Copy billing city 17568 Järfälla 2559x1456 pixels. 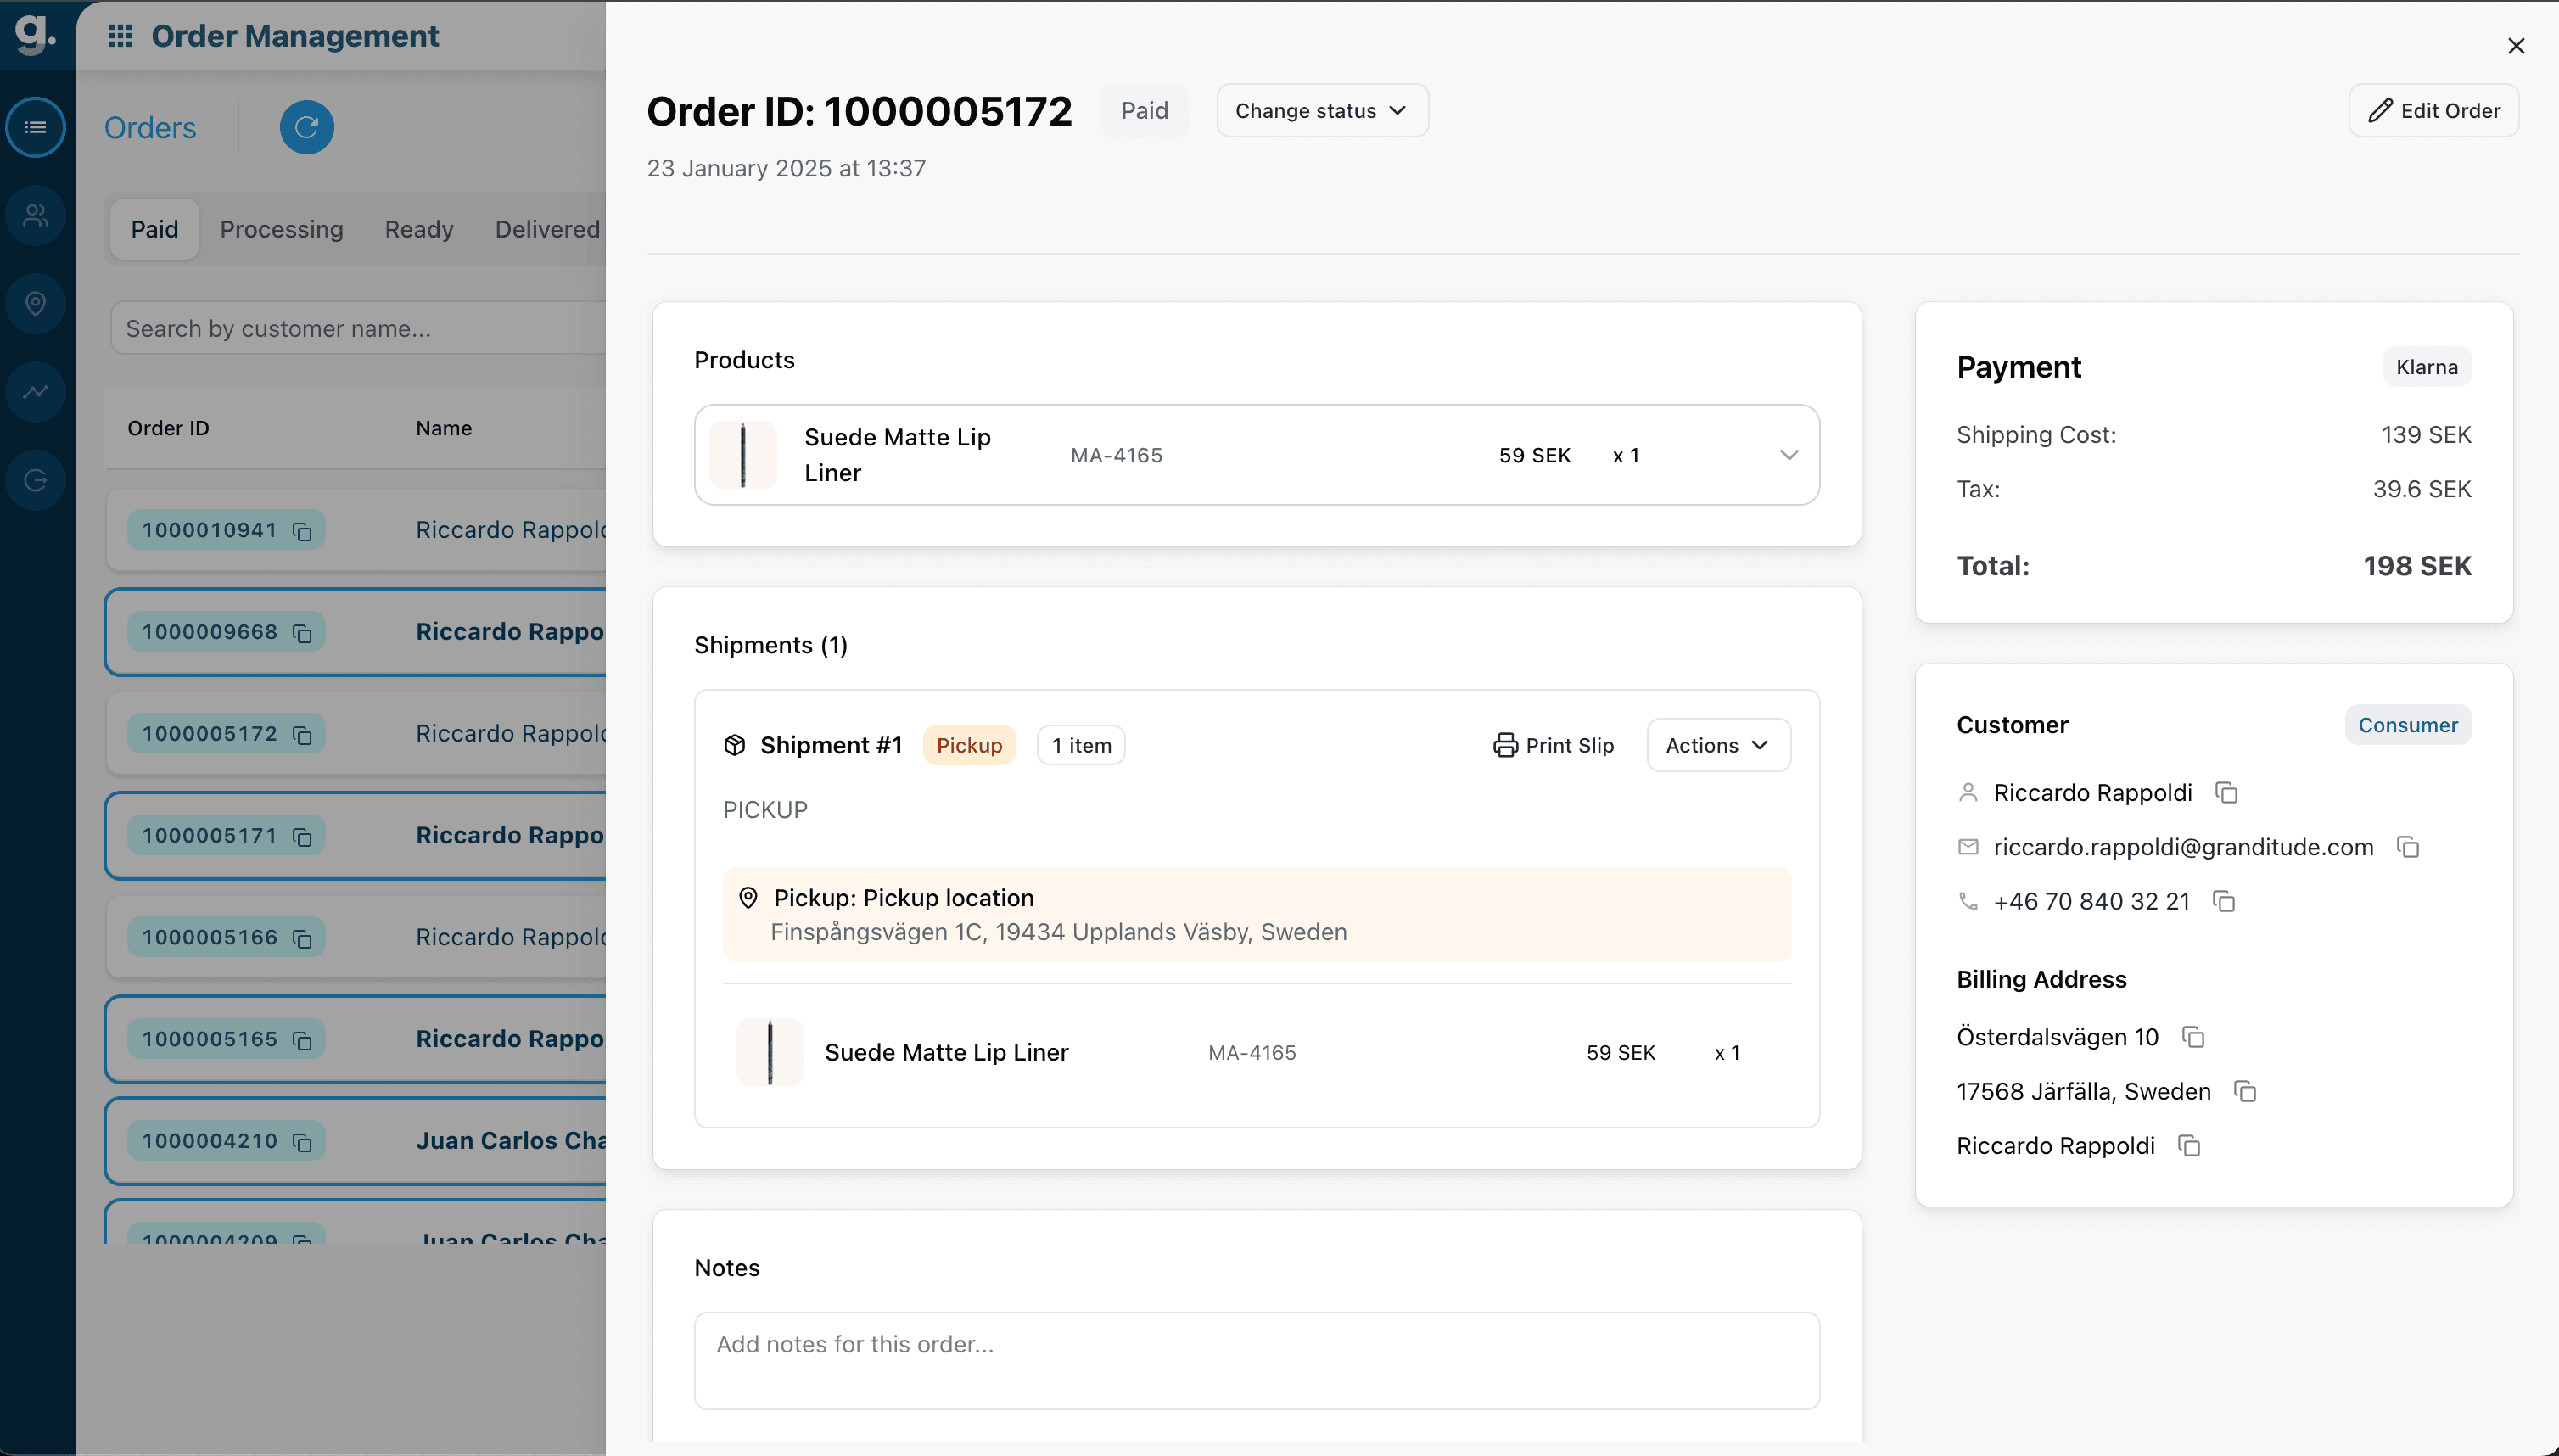click(2245, 1091)
